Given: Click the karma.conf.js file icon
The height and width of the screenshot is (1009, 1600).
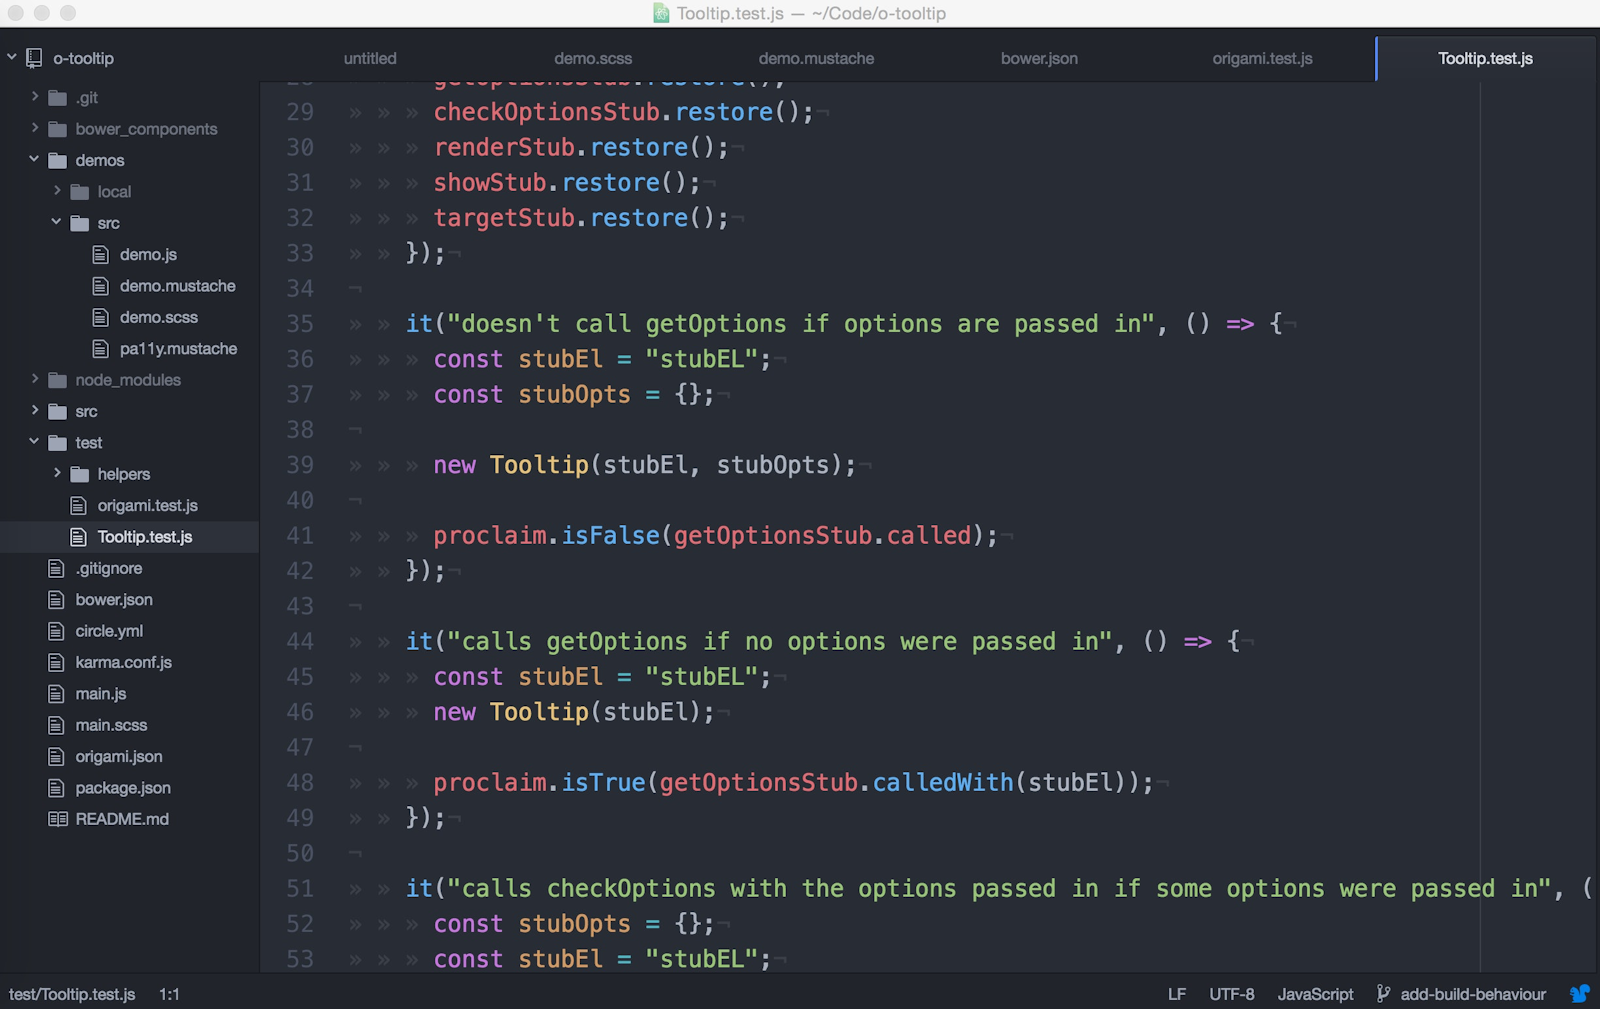Looking at the screenshot, I should point(57,662).
